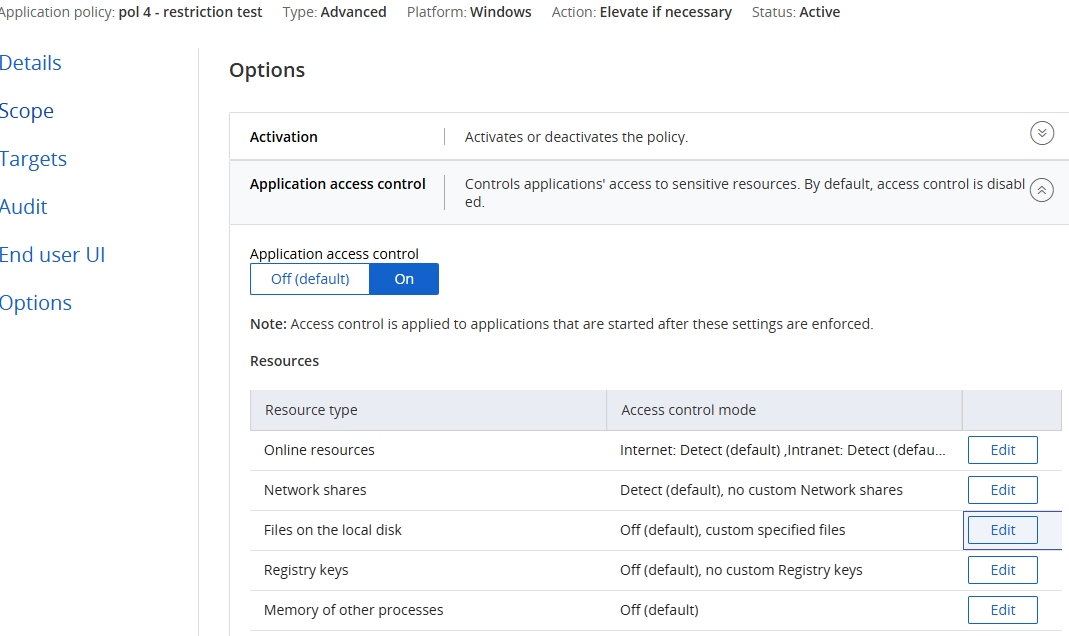Switch access control to Off (default)

310,279
